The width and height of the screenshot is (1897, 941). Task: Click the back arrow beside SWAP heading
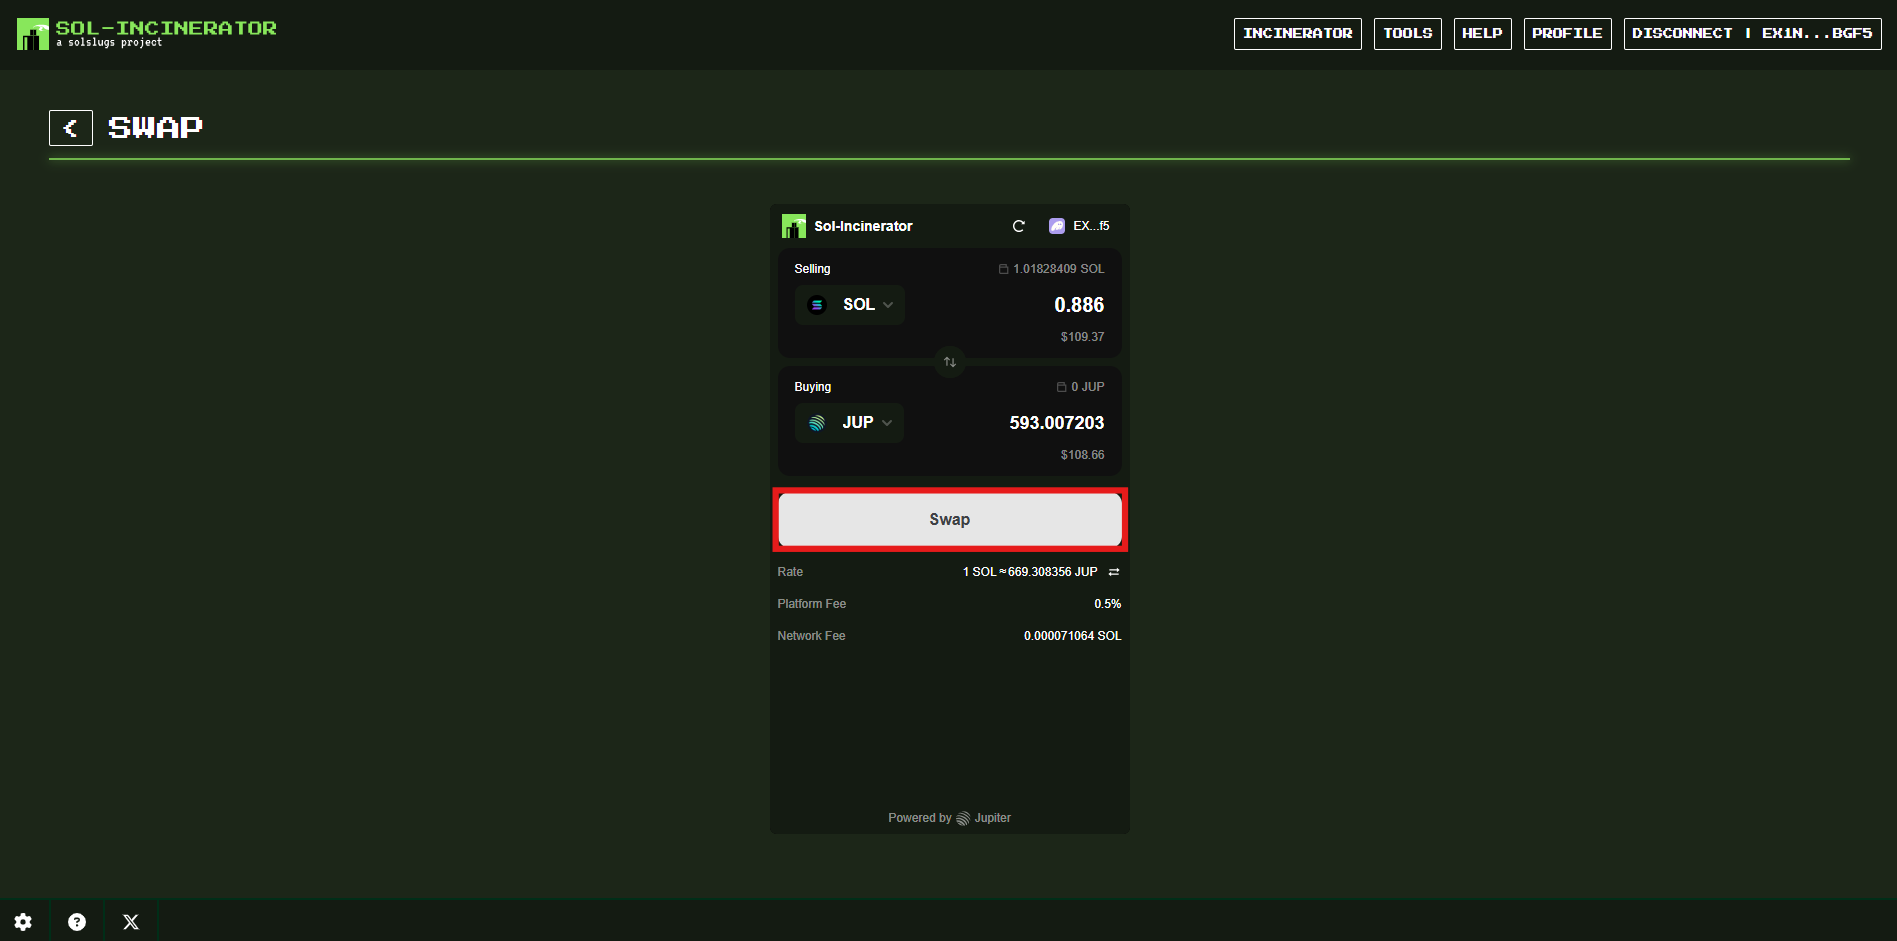click(71, 128)
